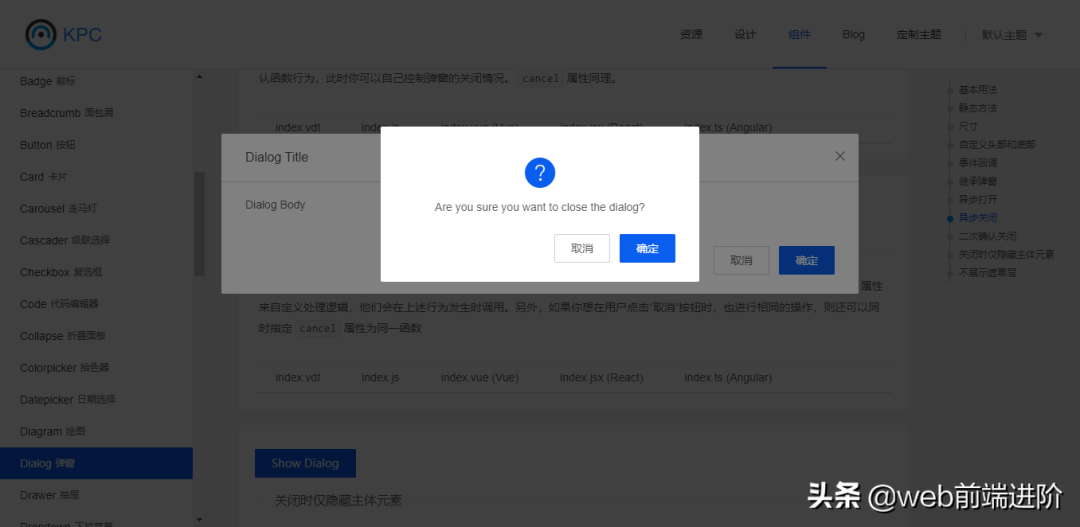Viewport: 1080px width, 527px height.
Task: Select Datepicker 日期选择 in sidebar
Action: [x=96, y=400]
